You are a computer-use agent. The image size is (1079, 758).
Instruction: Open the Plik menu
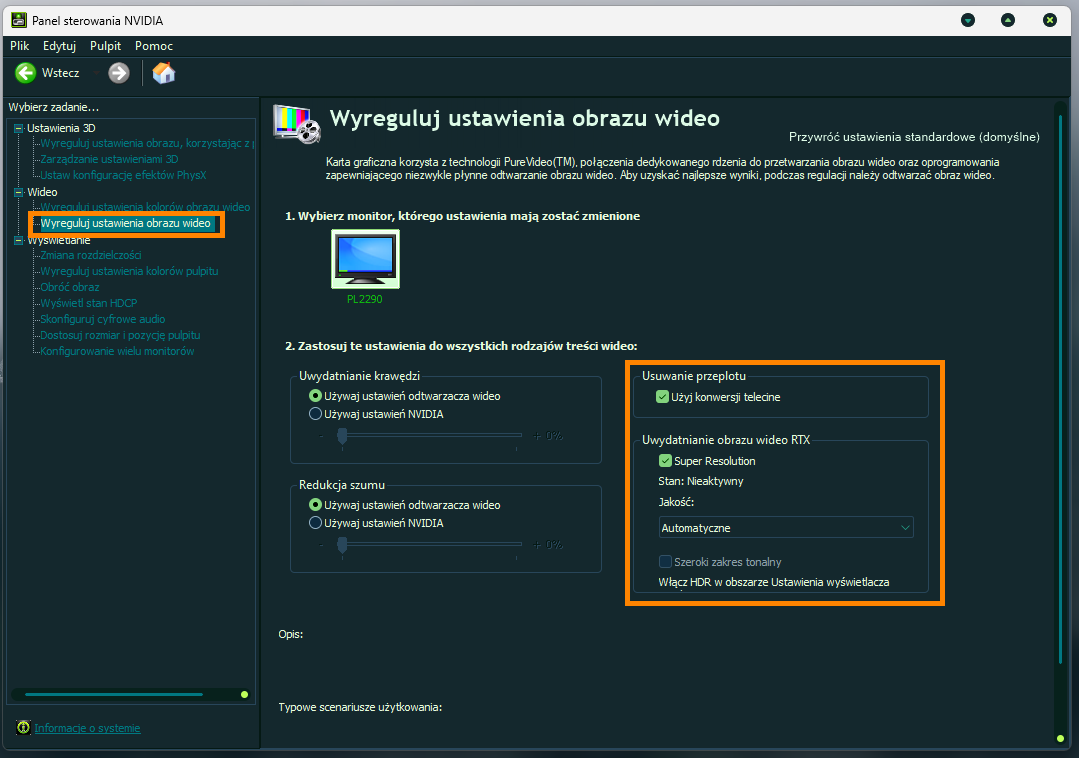[x=19, y=46]
